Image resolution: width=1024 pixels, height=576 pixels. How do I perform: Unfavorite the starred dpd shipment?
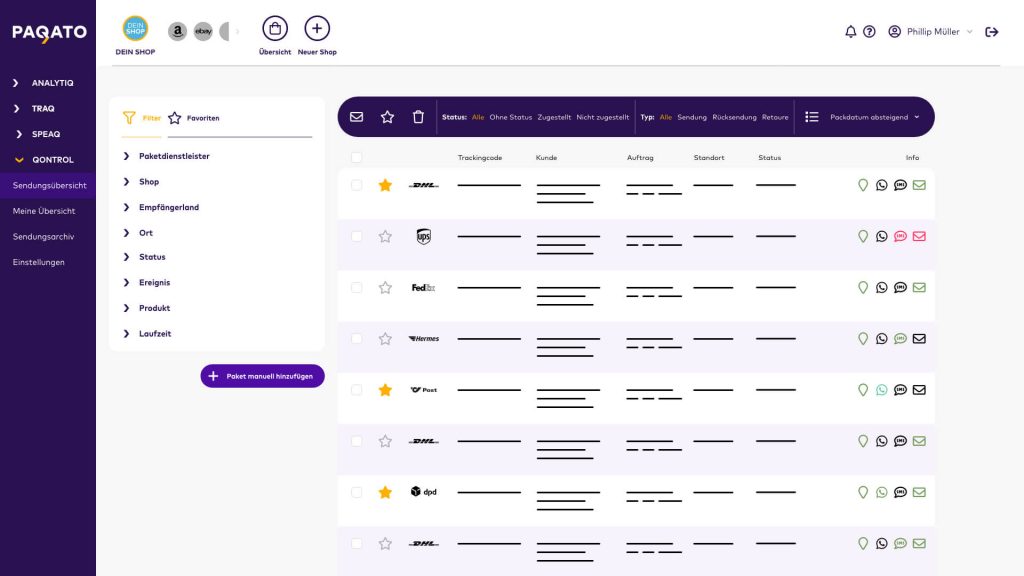tap(385, 492)
